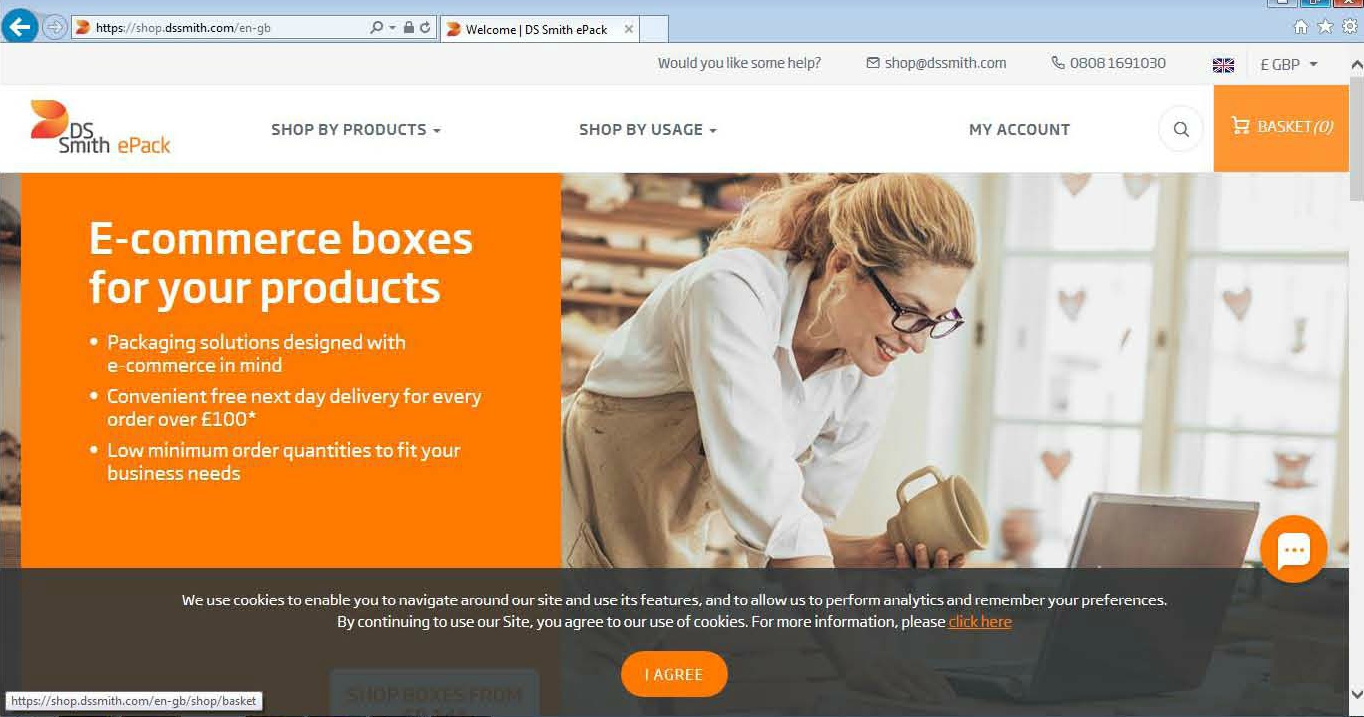Image resolution: width=1364 pixels, height=717 pixels.
Task: Click the DS Smith ePack logo
Action: 100,128
